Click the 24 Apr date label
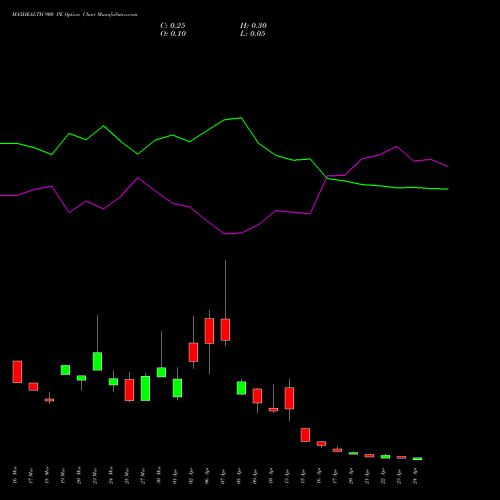The image size is (500, 500). 415,477
